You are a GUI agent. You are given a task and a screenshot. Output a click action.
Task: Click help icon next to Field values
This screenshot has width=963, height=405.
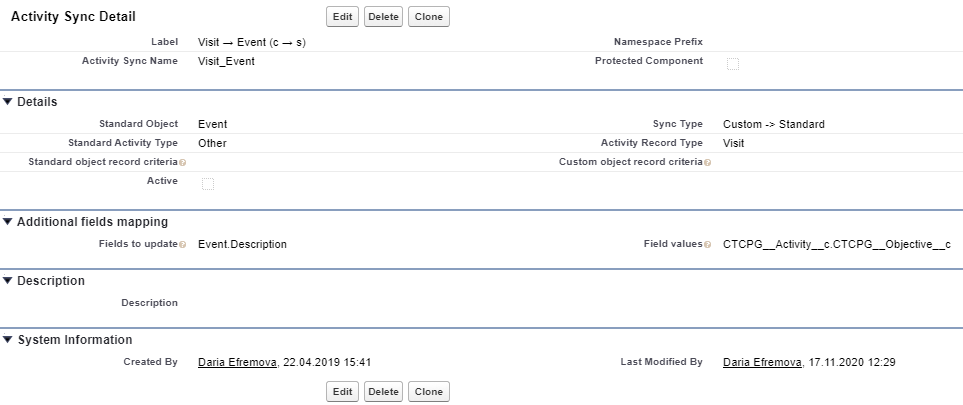[707, 244]
